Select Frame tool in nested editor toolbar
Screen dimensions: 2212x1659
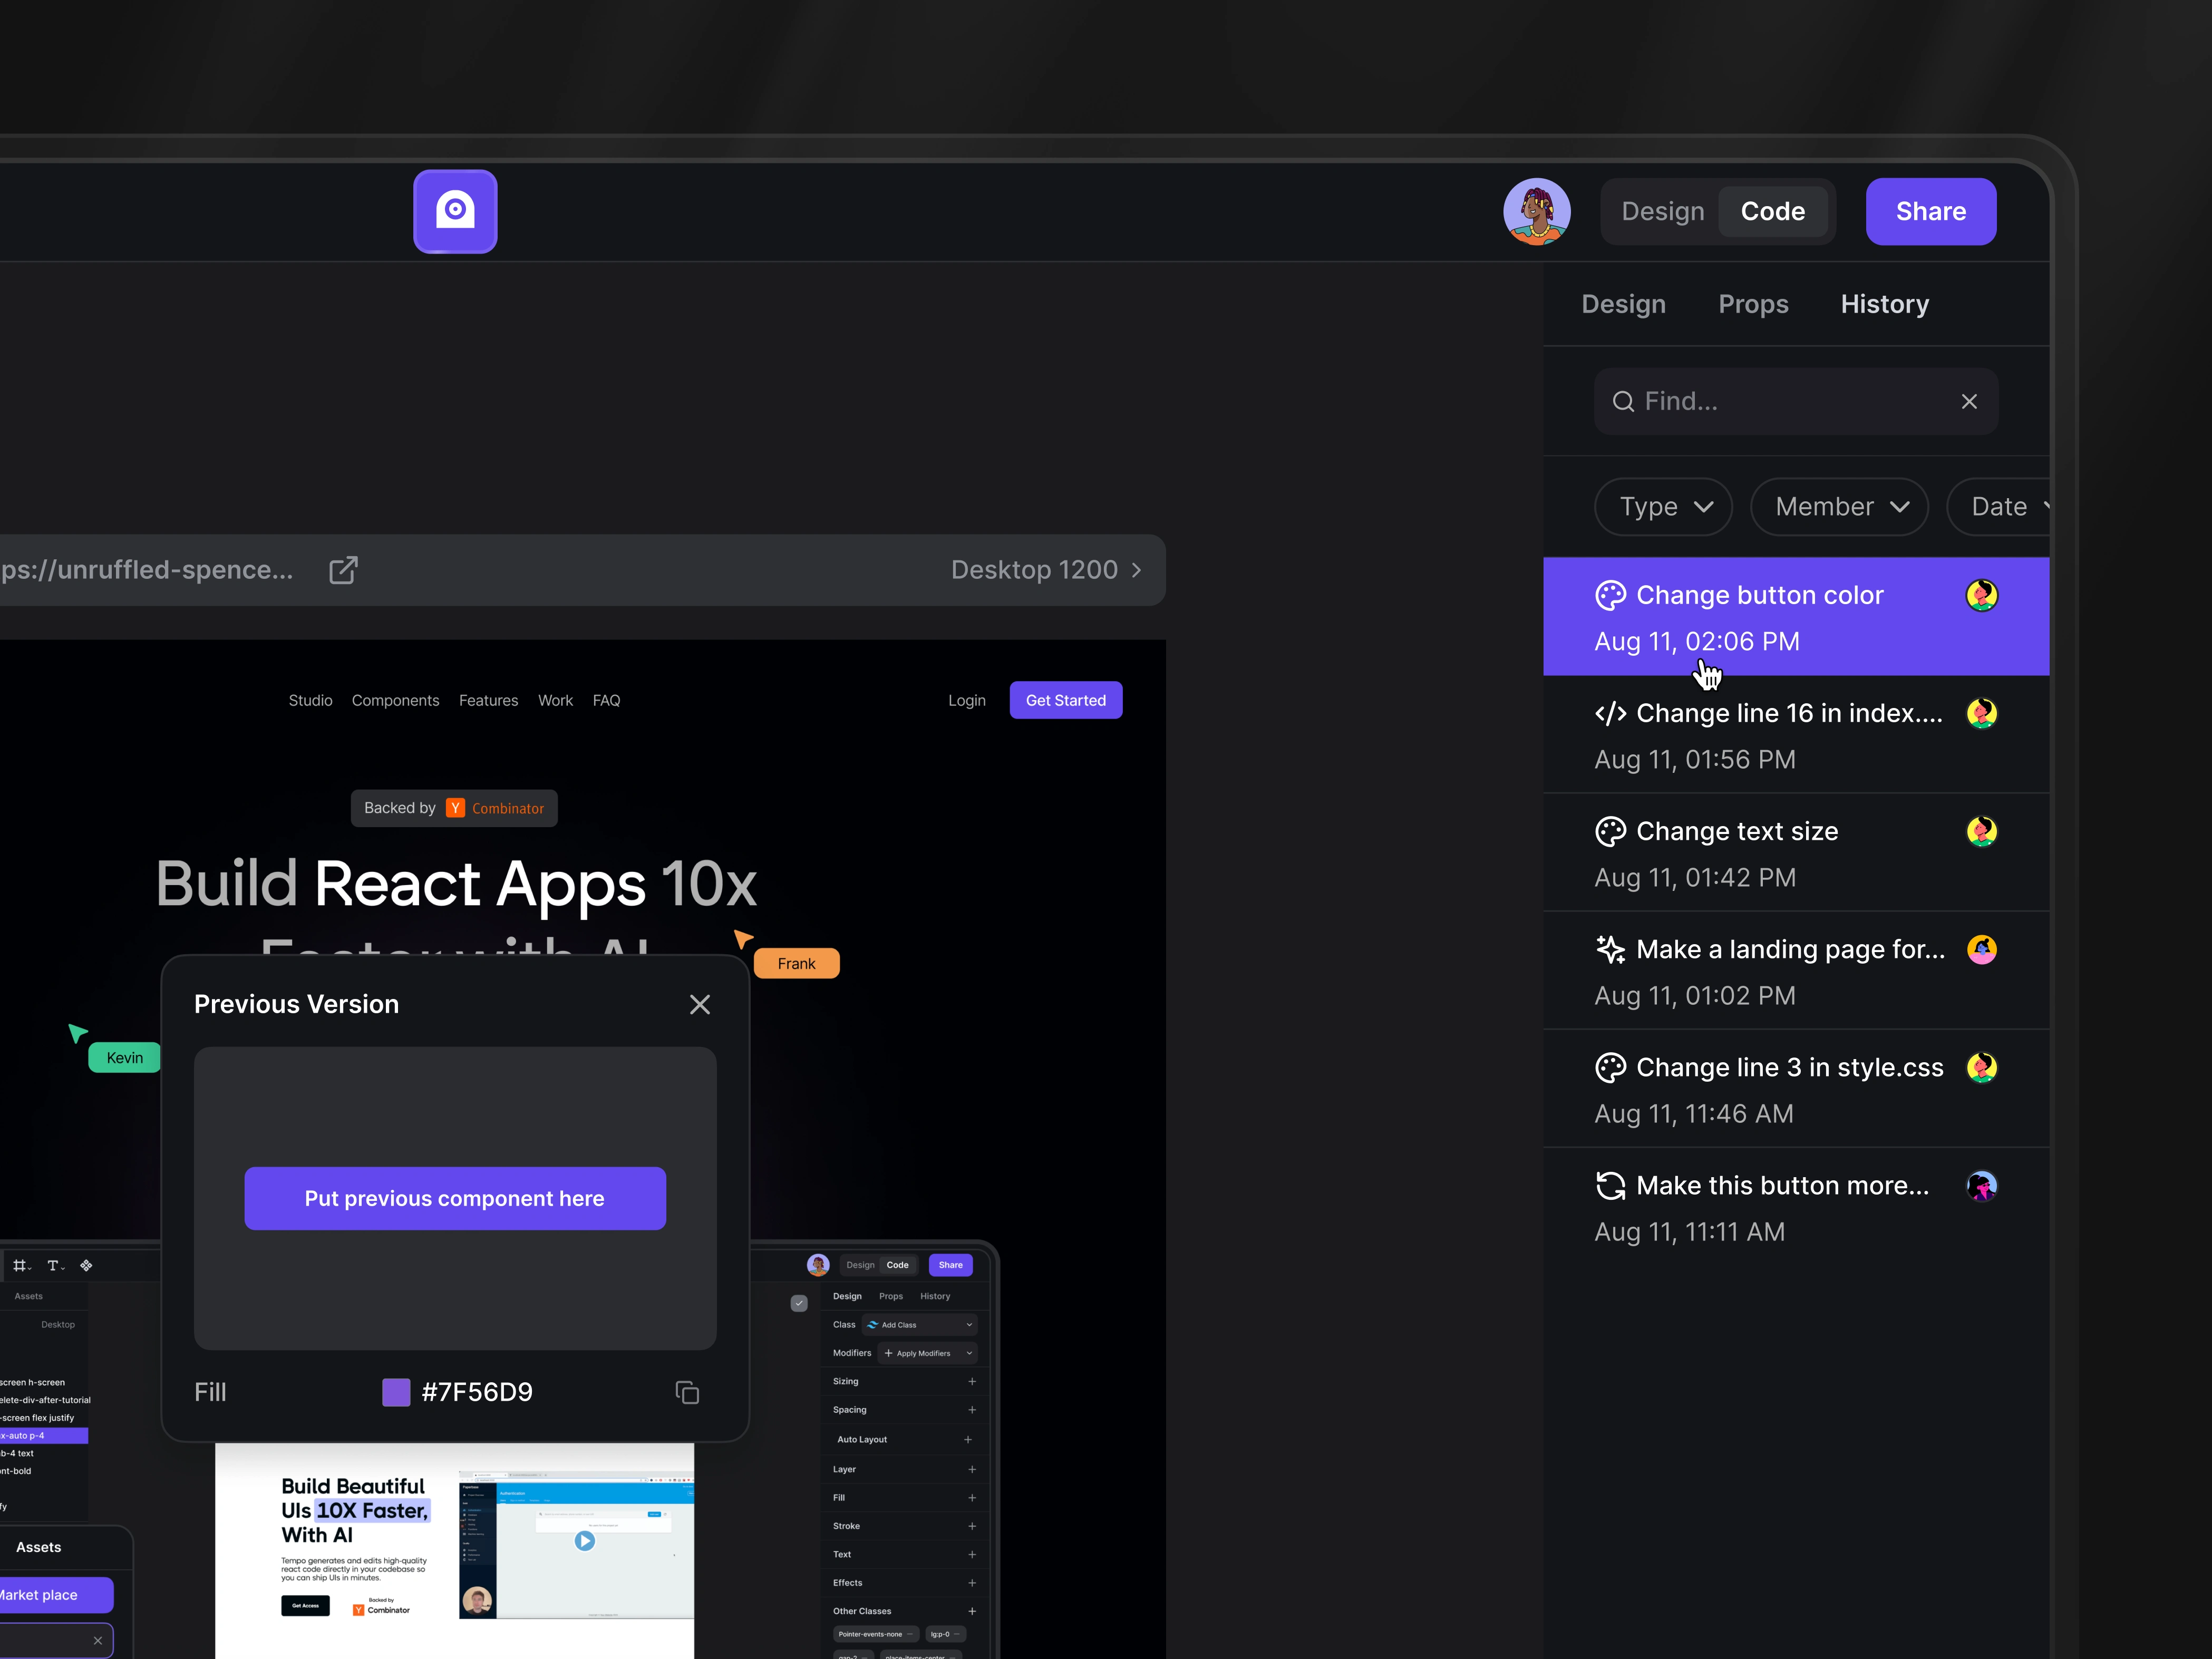point(21,1265)
